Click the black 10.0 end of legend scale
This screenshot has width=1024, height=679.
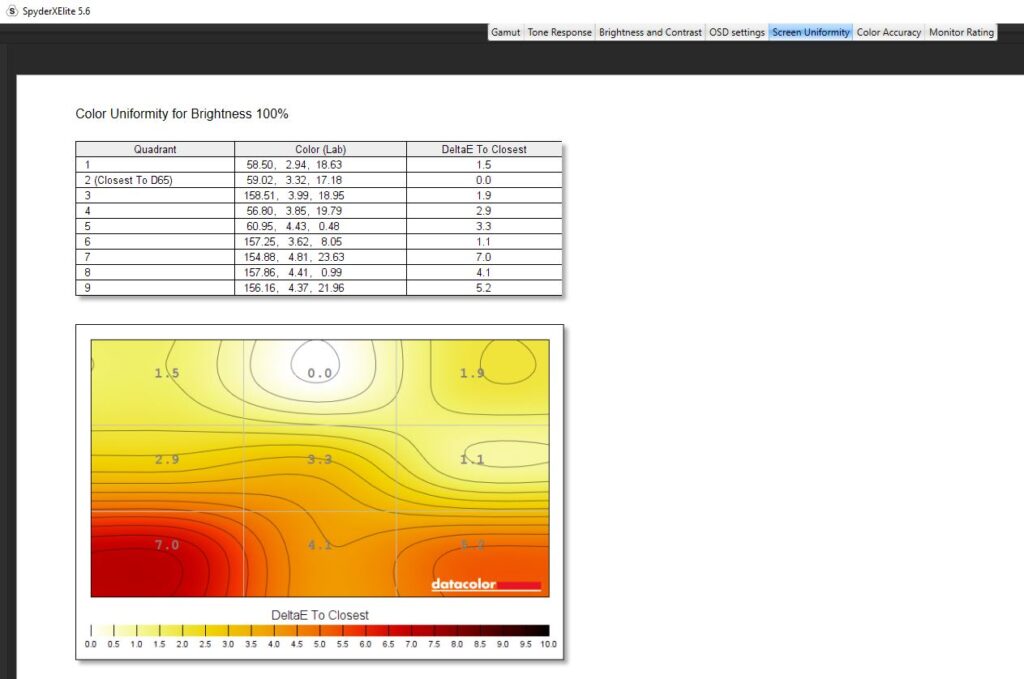[541, 630]
